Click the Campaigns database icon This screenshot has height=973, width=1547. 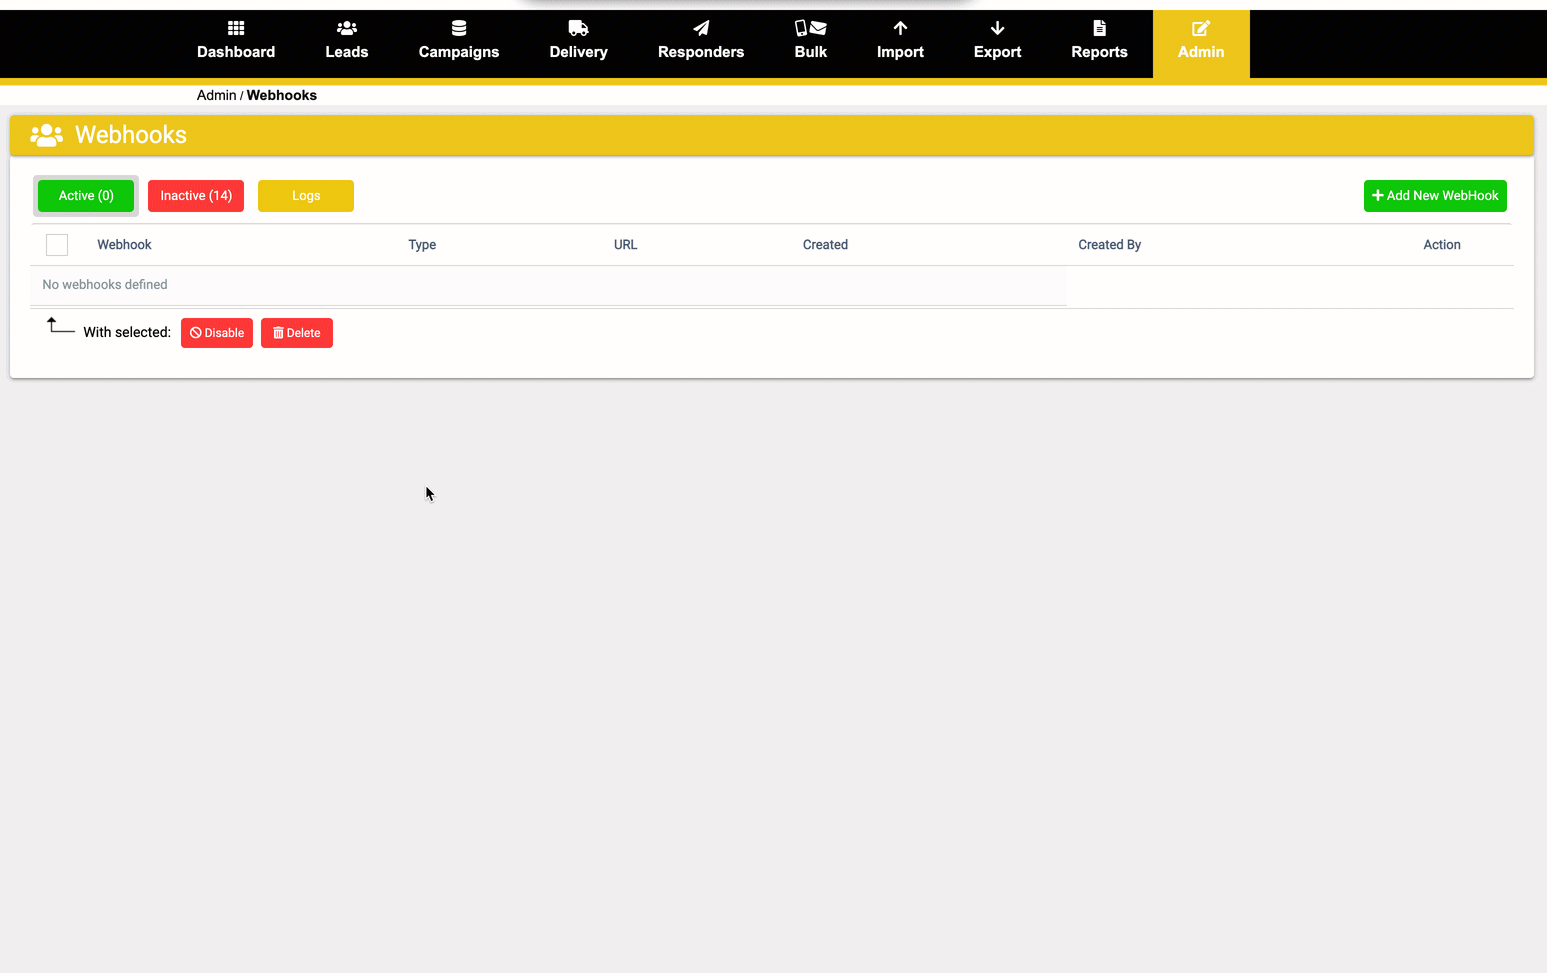[459, 28]
